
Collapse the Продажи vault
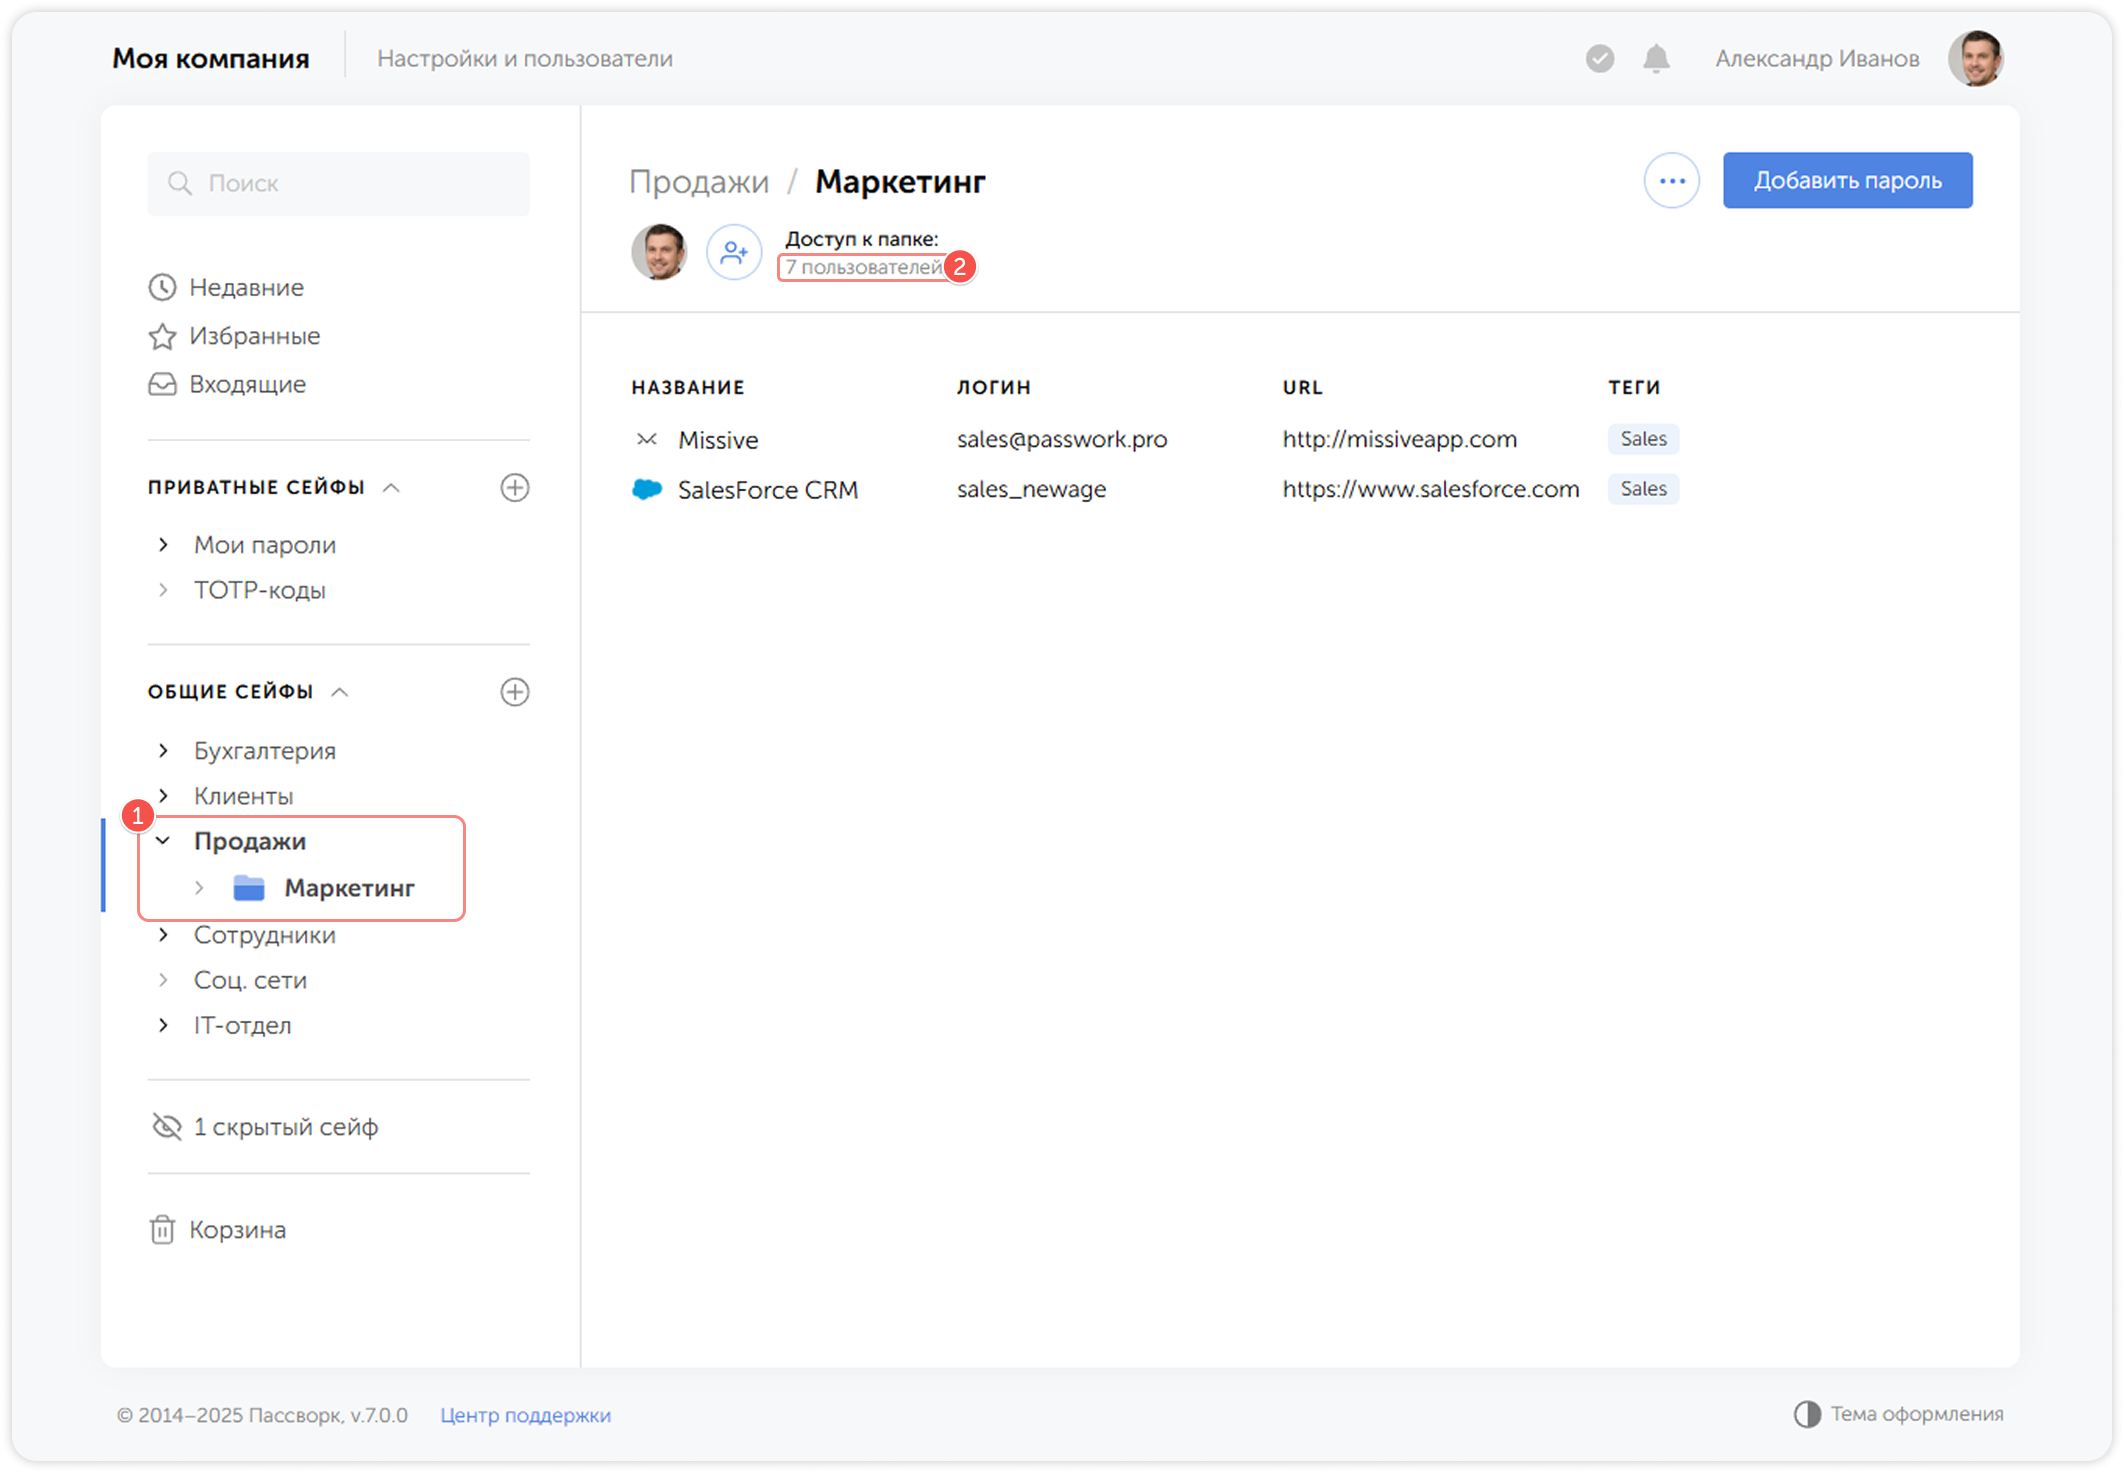pos(164,841)
